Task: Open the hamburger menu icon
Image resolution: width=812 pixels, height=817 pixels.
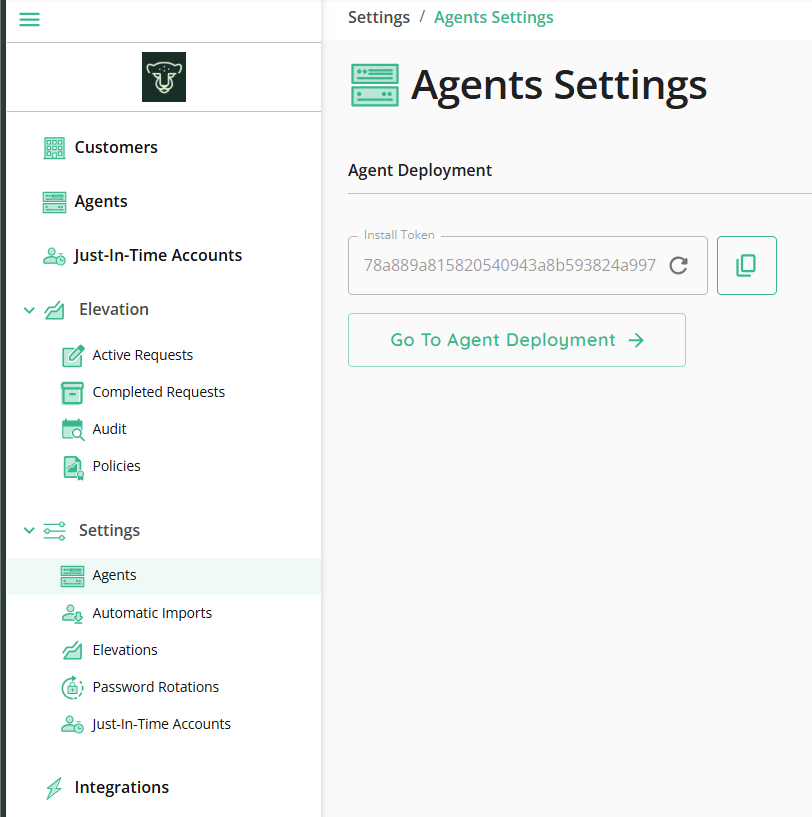Action: pos(29,19)
